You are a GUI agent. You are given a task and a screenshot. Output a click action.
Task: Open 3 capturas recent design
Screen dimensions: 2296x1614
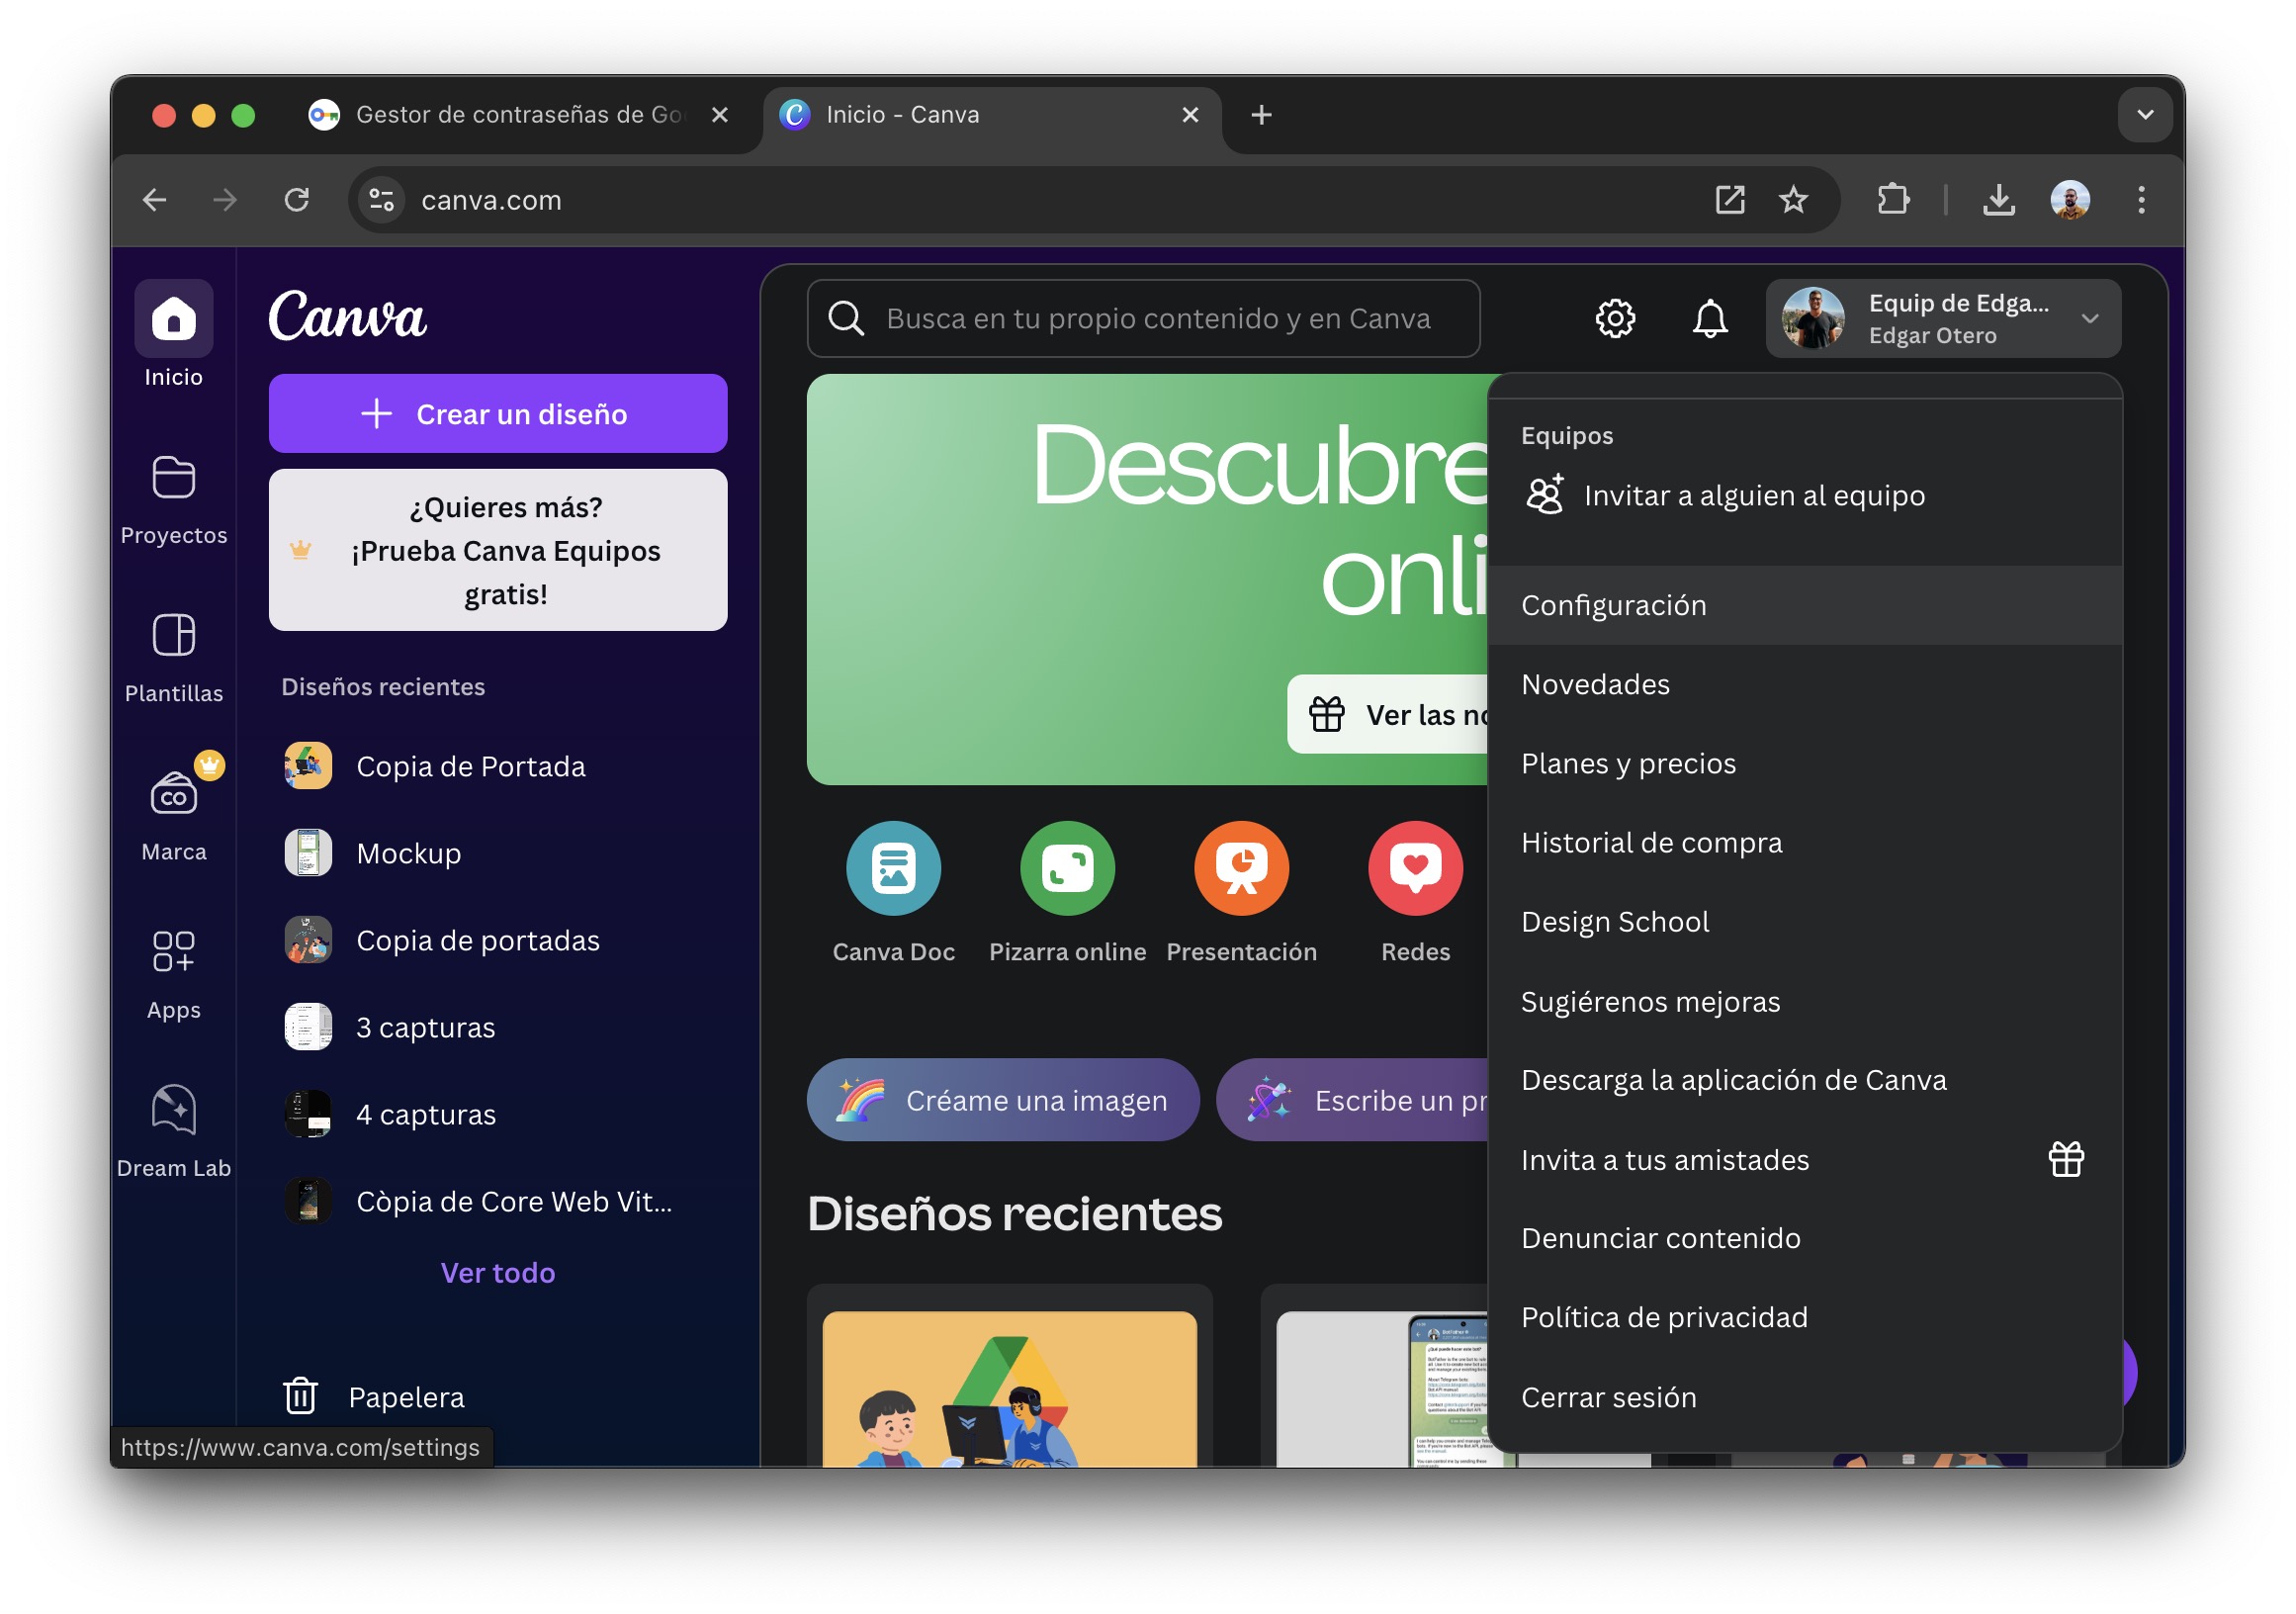(498, 1028)
